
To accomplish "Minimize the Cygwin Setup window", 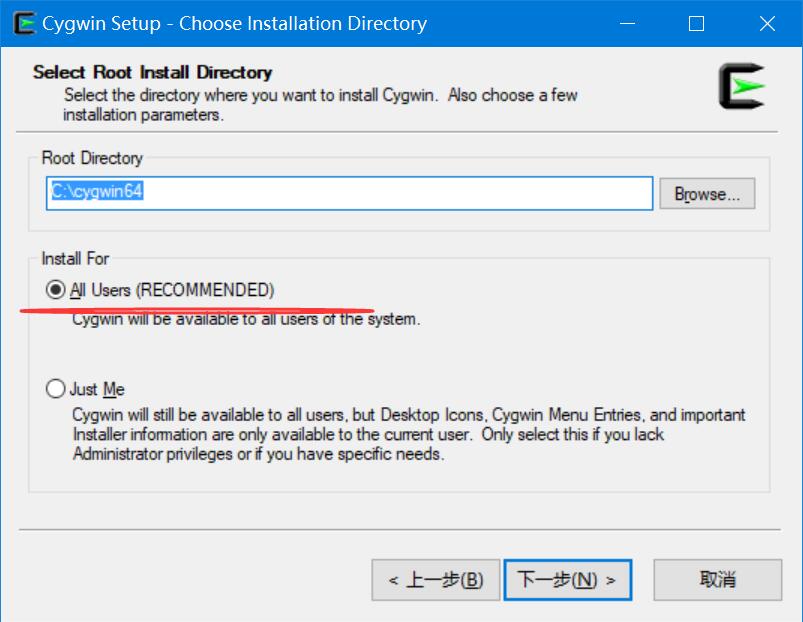I will (x=627, y=24).
